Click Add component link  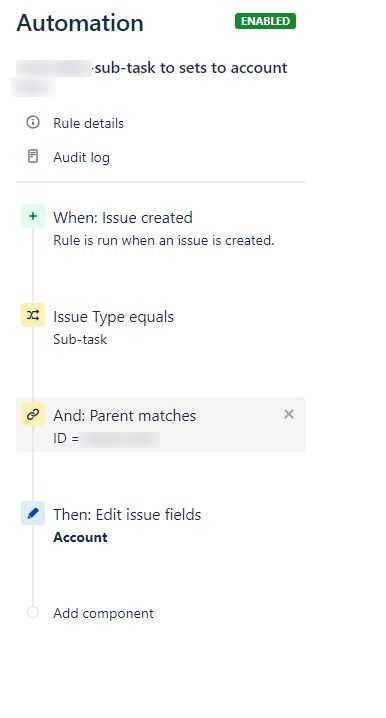[x=103, y=613]
